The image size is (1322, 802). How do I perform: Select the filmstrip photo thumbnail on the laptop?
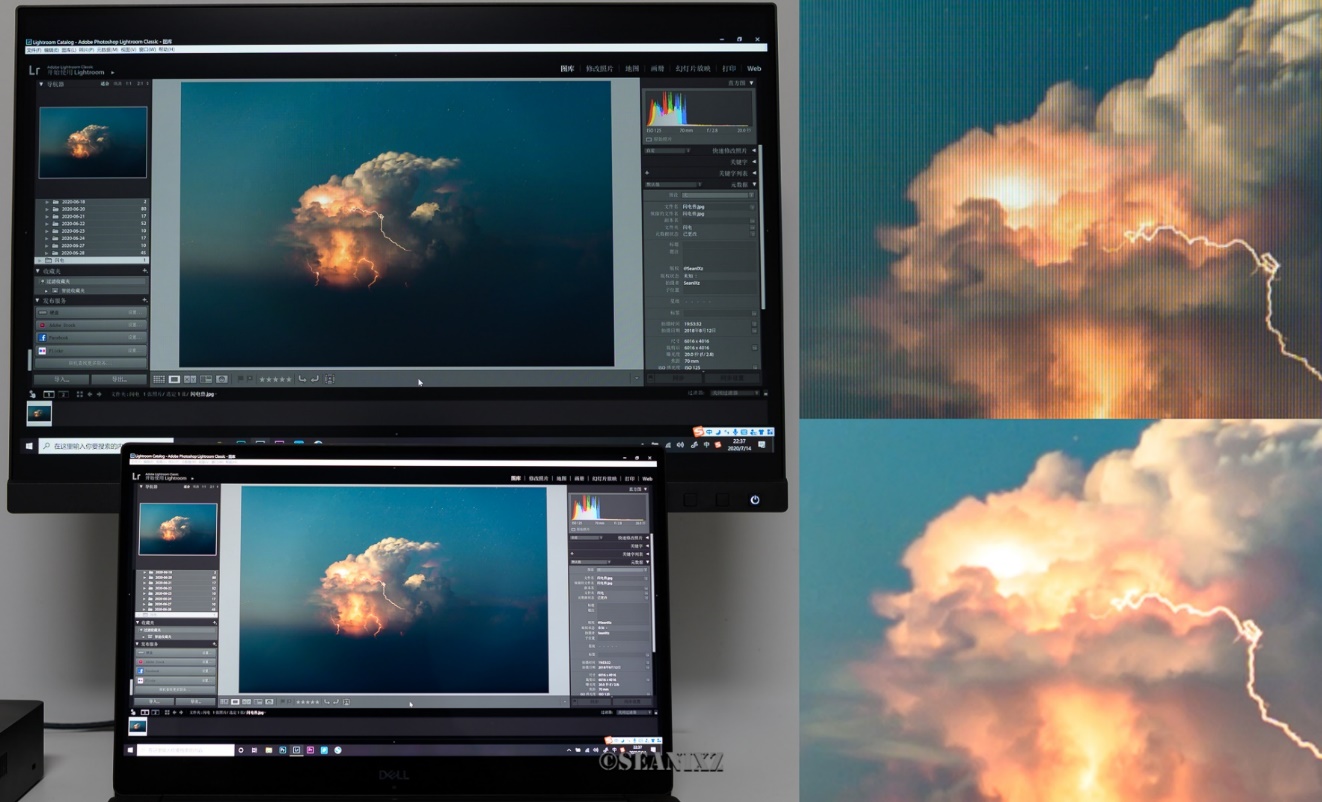[138, 725]
